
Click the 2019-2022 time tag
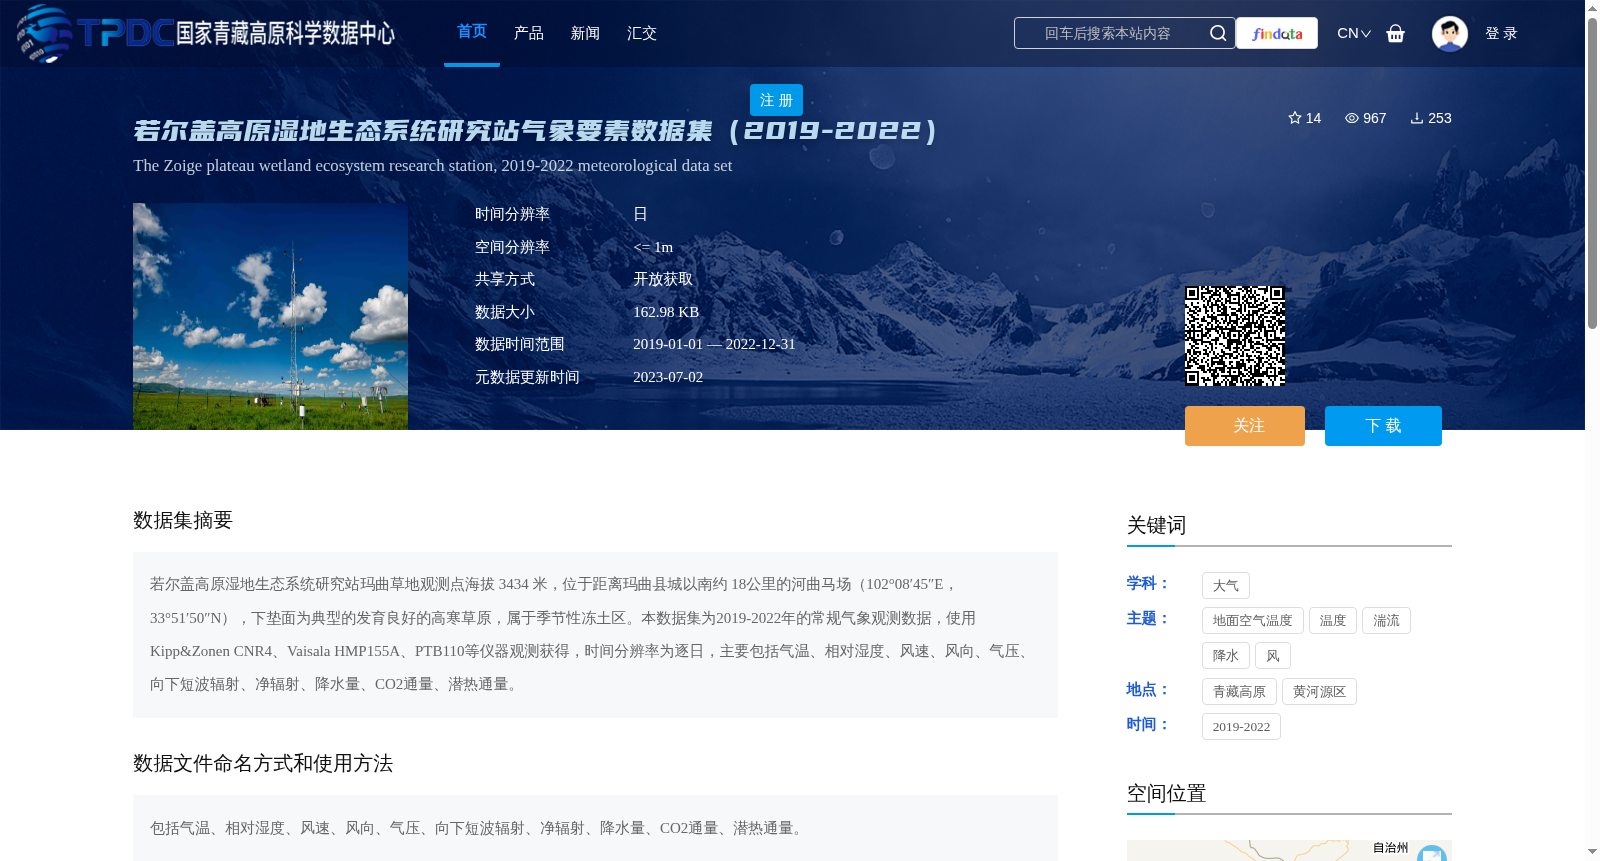click(1241, 727)
